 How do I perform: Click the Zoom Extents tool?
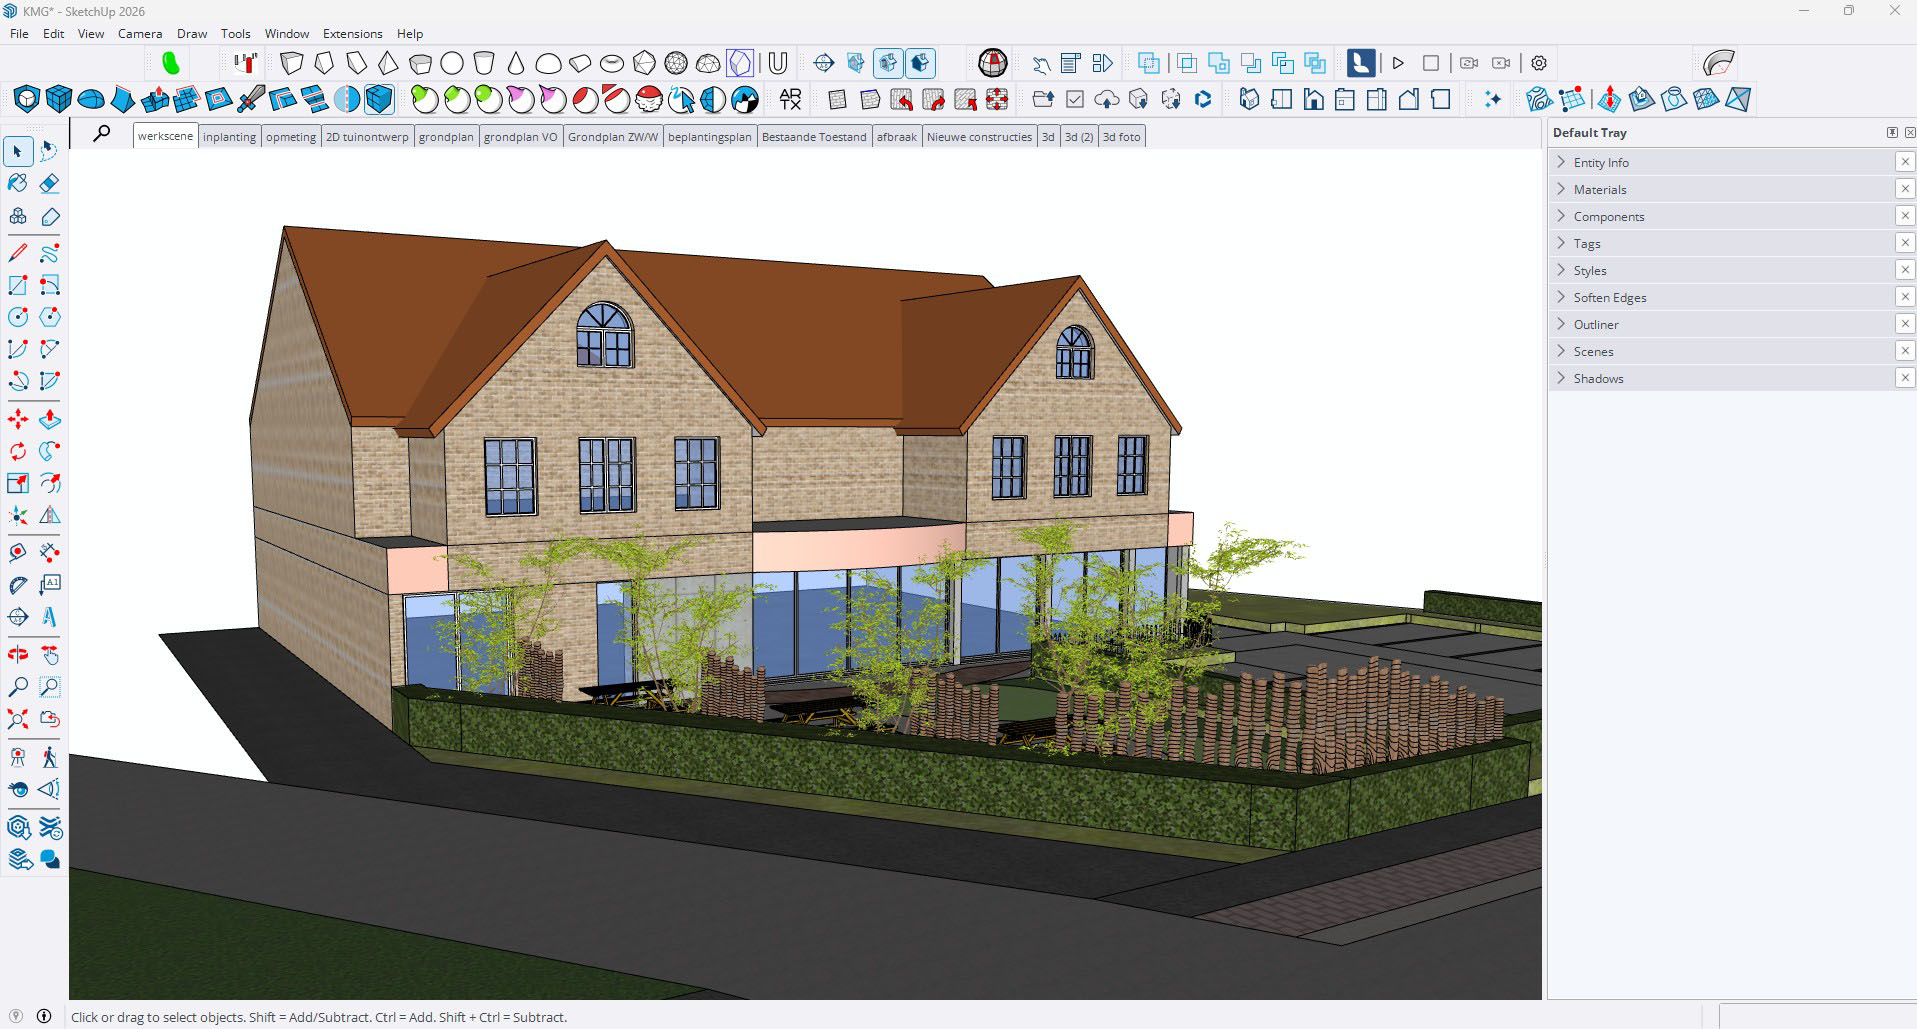18,720
